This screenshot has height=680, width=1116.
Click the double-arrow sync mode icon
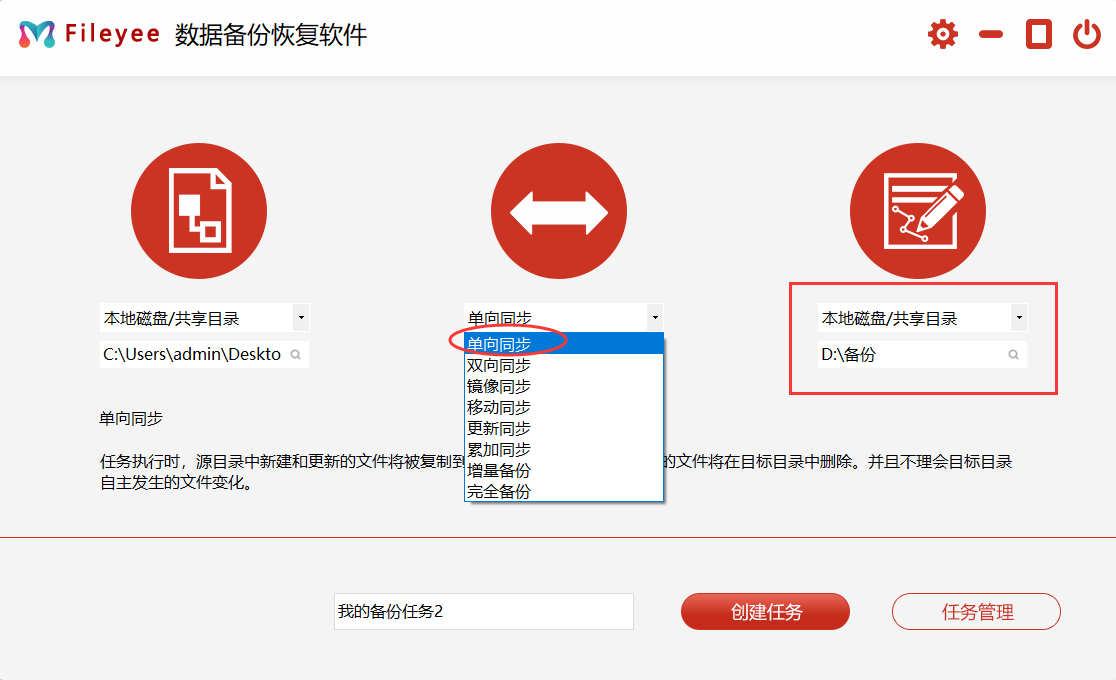559,211
